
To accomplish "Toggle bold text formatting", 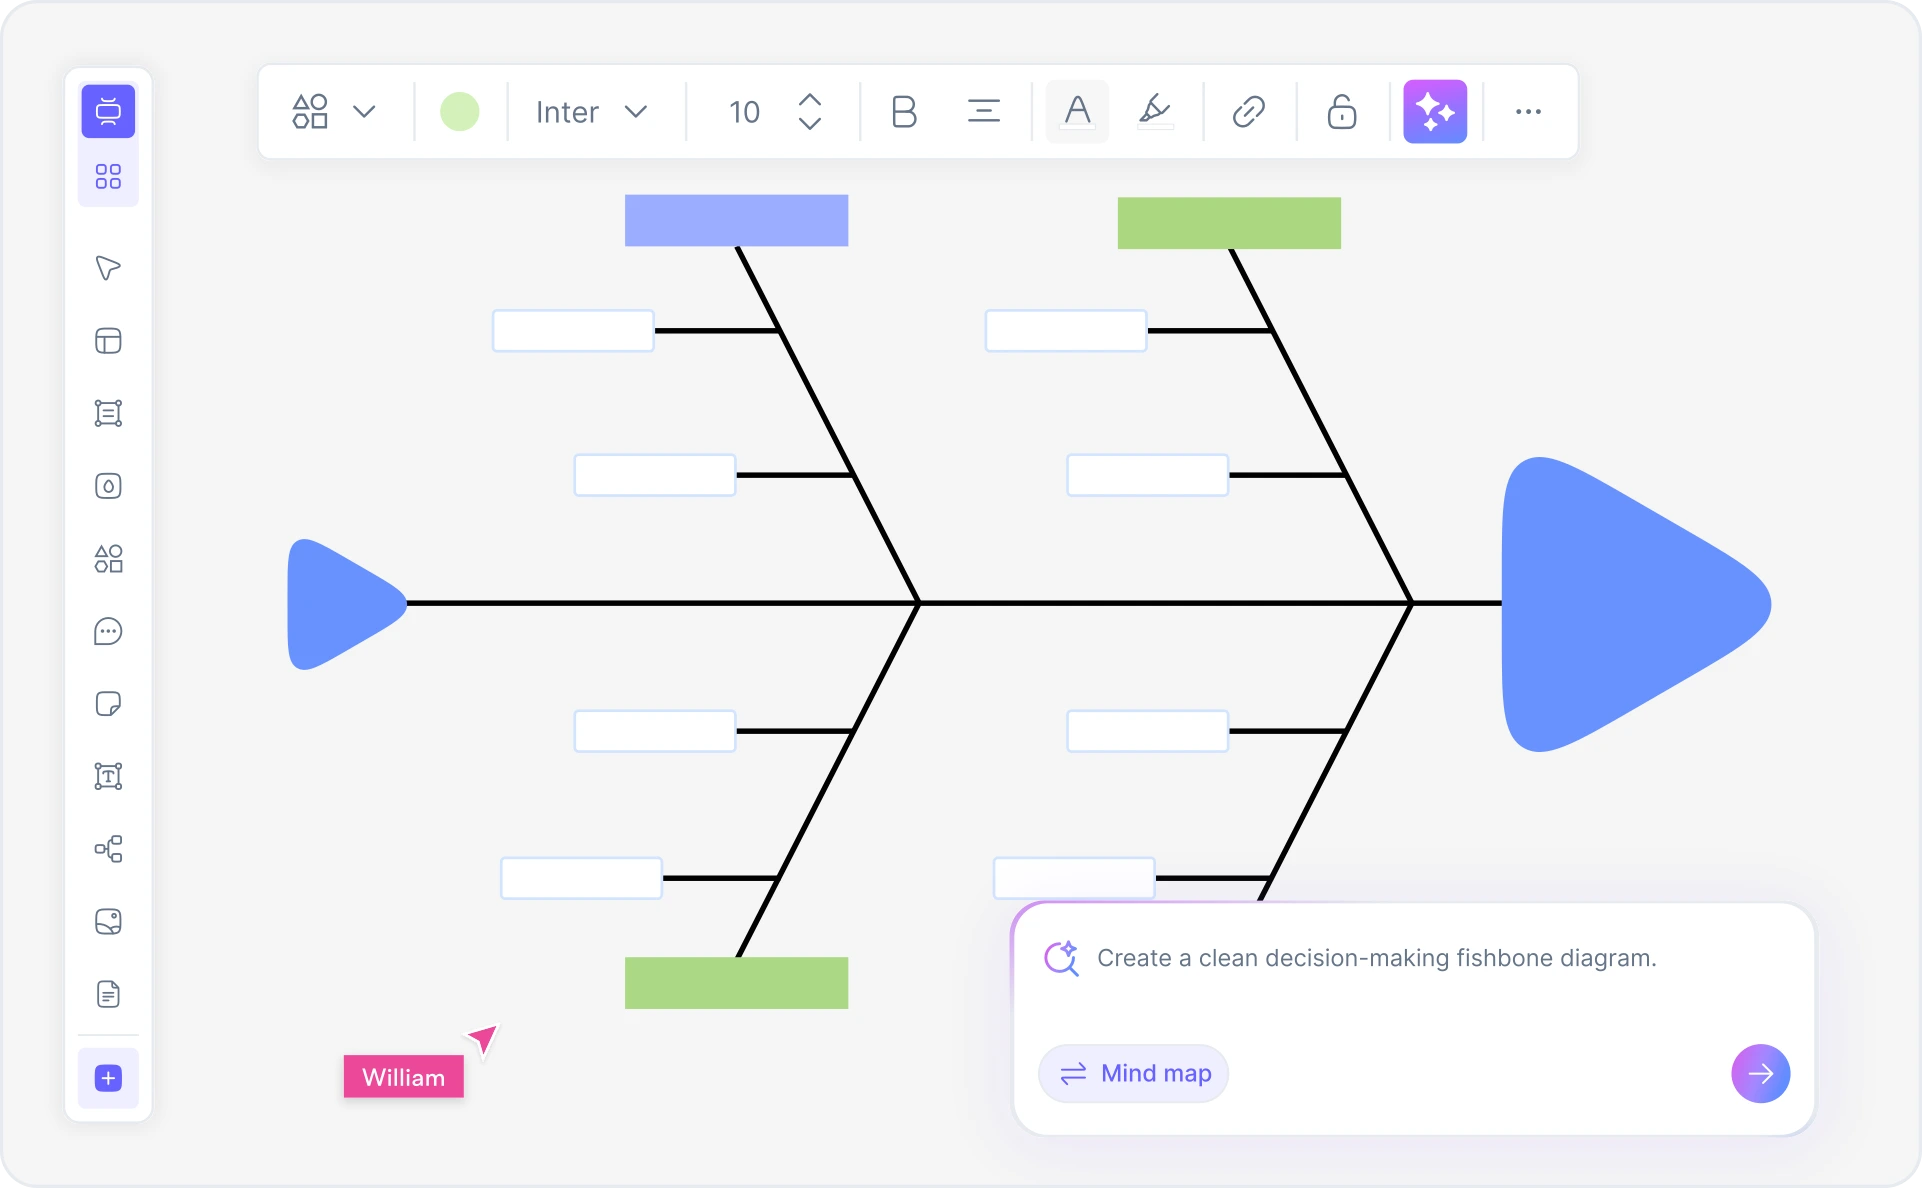I will 904,112.
